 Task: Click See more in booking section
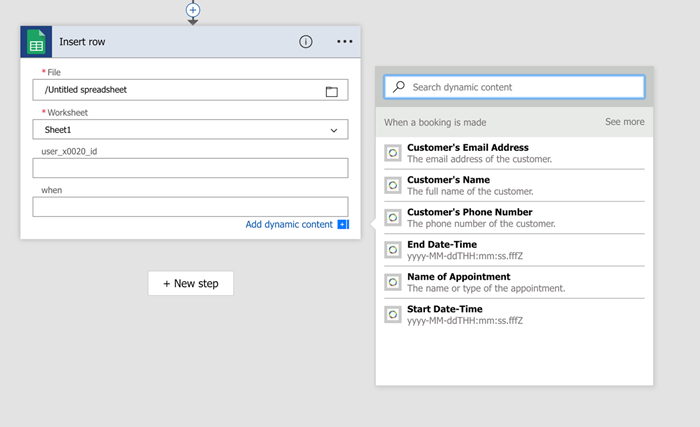coord(624,122)
